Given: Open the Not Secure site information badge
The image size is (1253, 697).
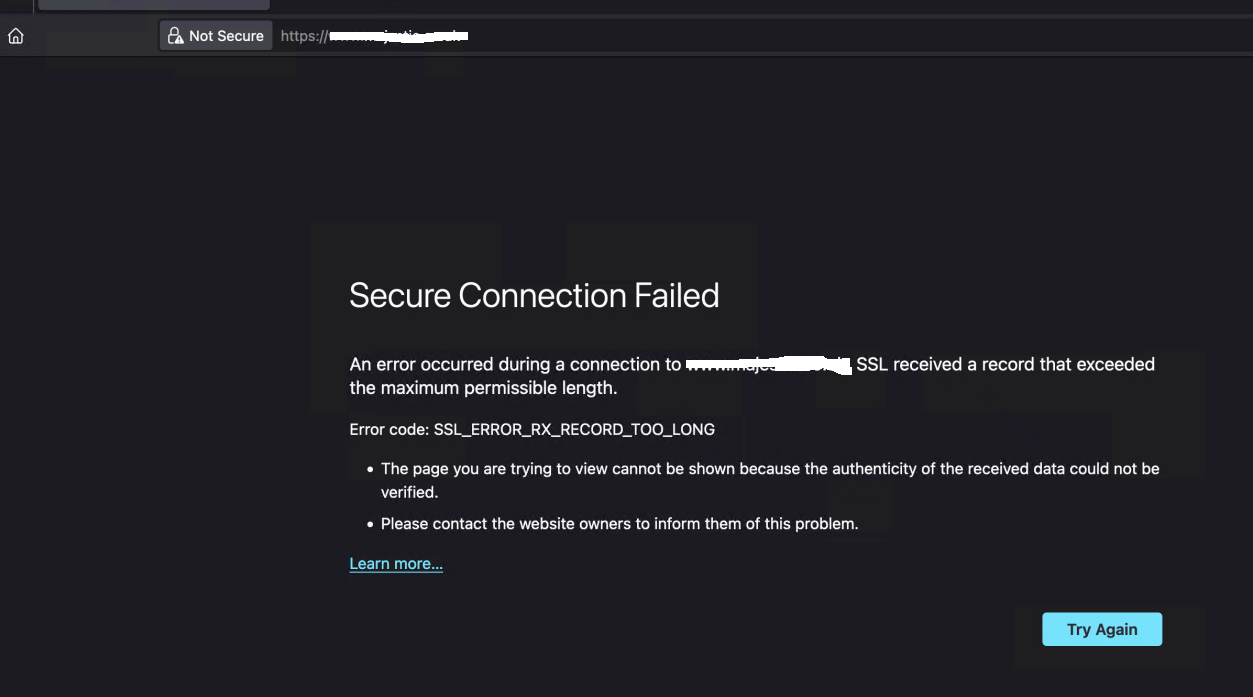Looking at the screenshot, I should [x=216, y=36].
